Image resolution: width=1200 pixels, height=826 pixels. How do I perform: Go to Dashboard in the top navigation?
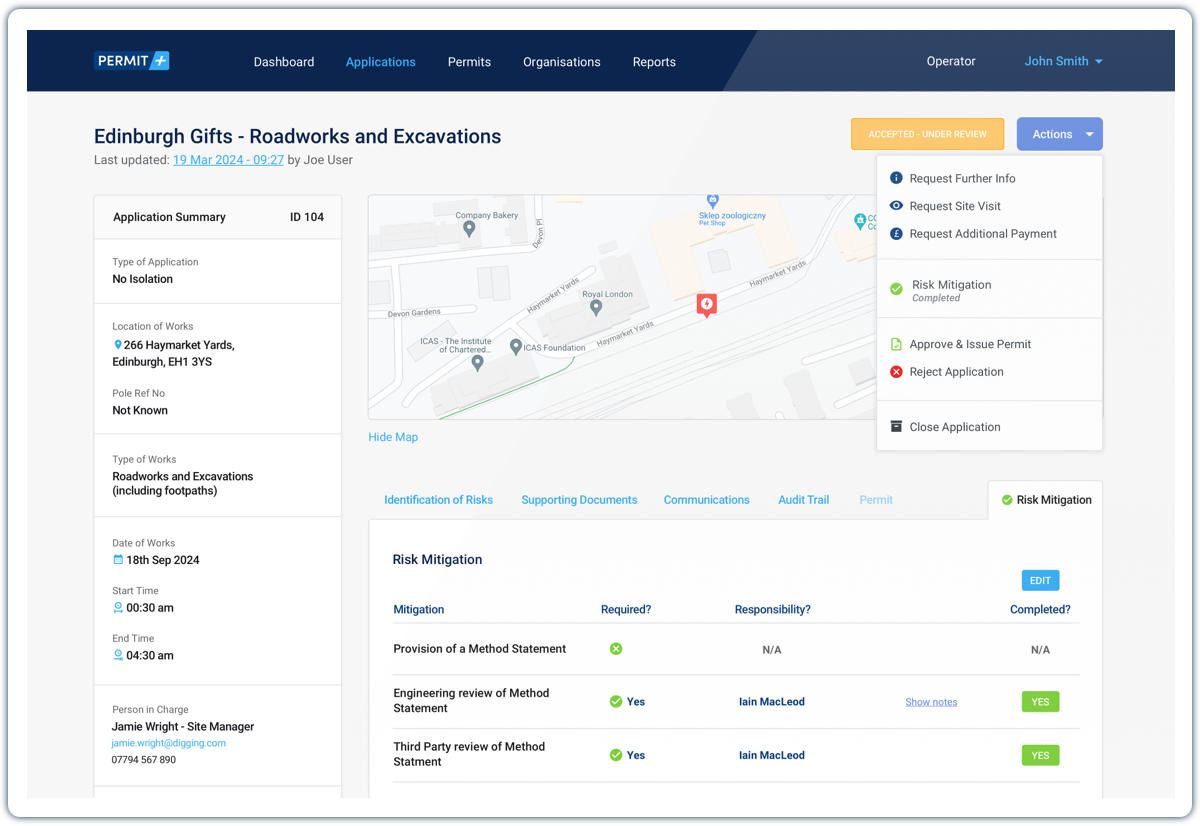pos(284,62)
